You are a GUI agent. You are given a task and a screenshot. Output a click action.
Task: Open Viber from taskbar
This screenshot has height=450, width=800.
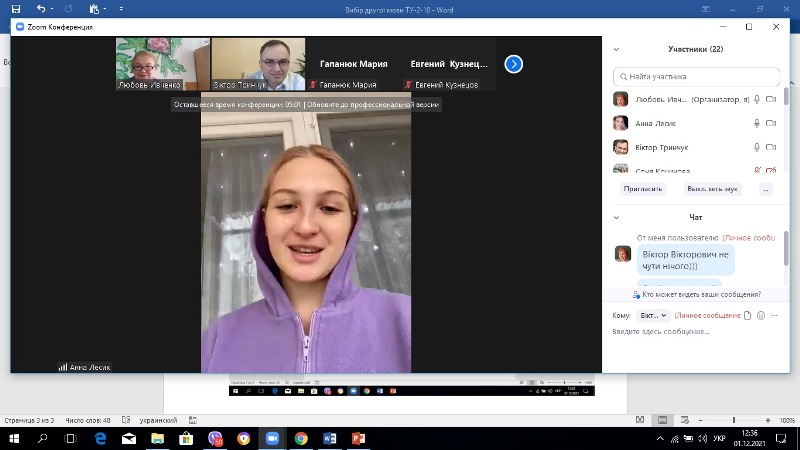pos(215,439)
